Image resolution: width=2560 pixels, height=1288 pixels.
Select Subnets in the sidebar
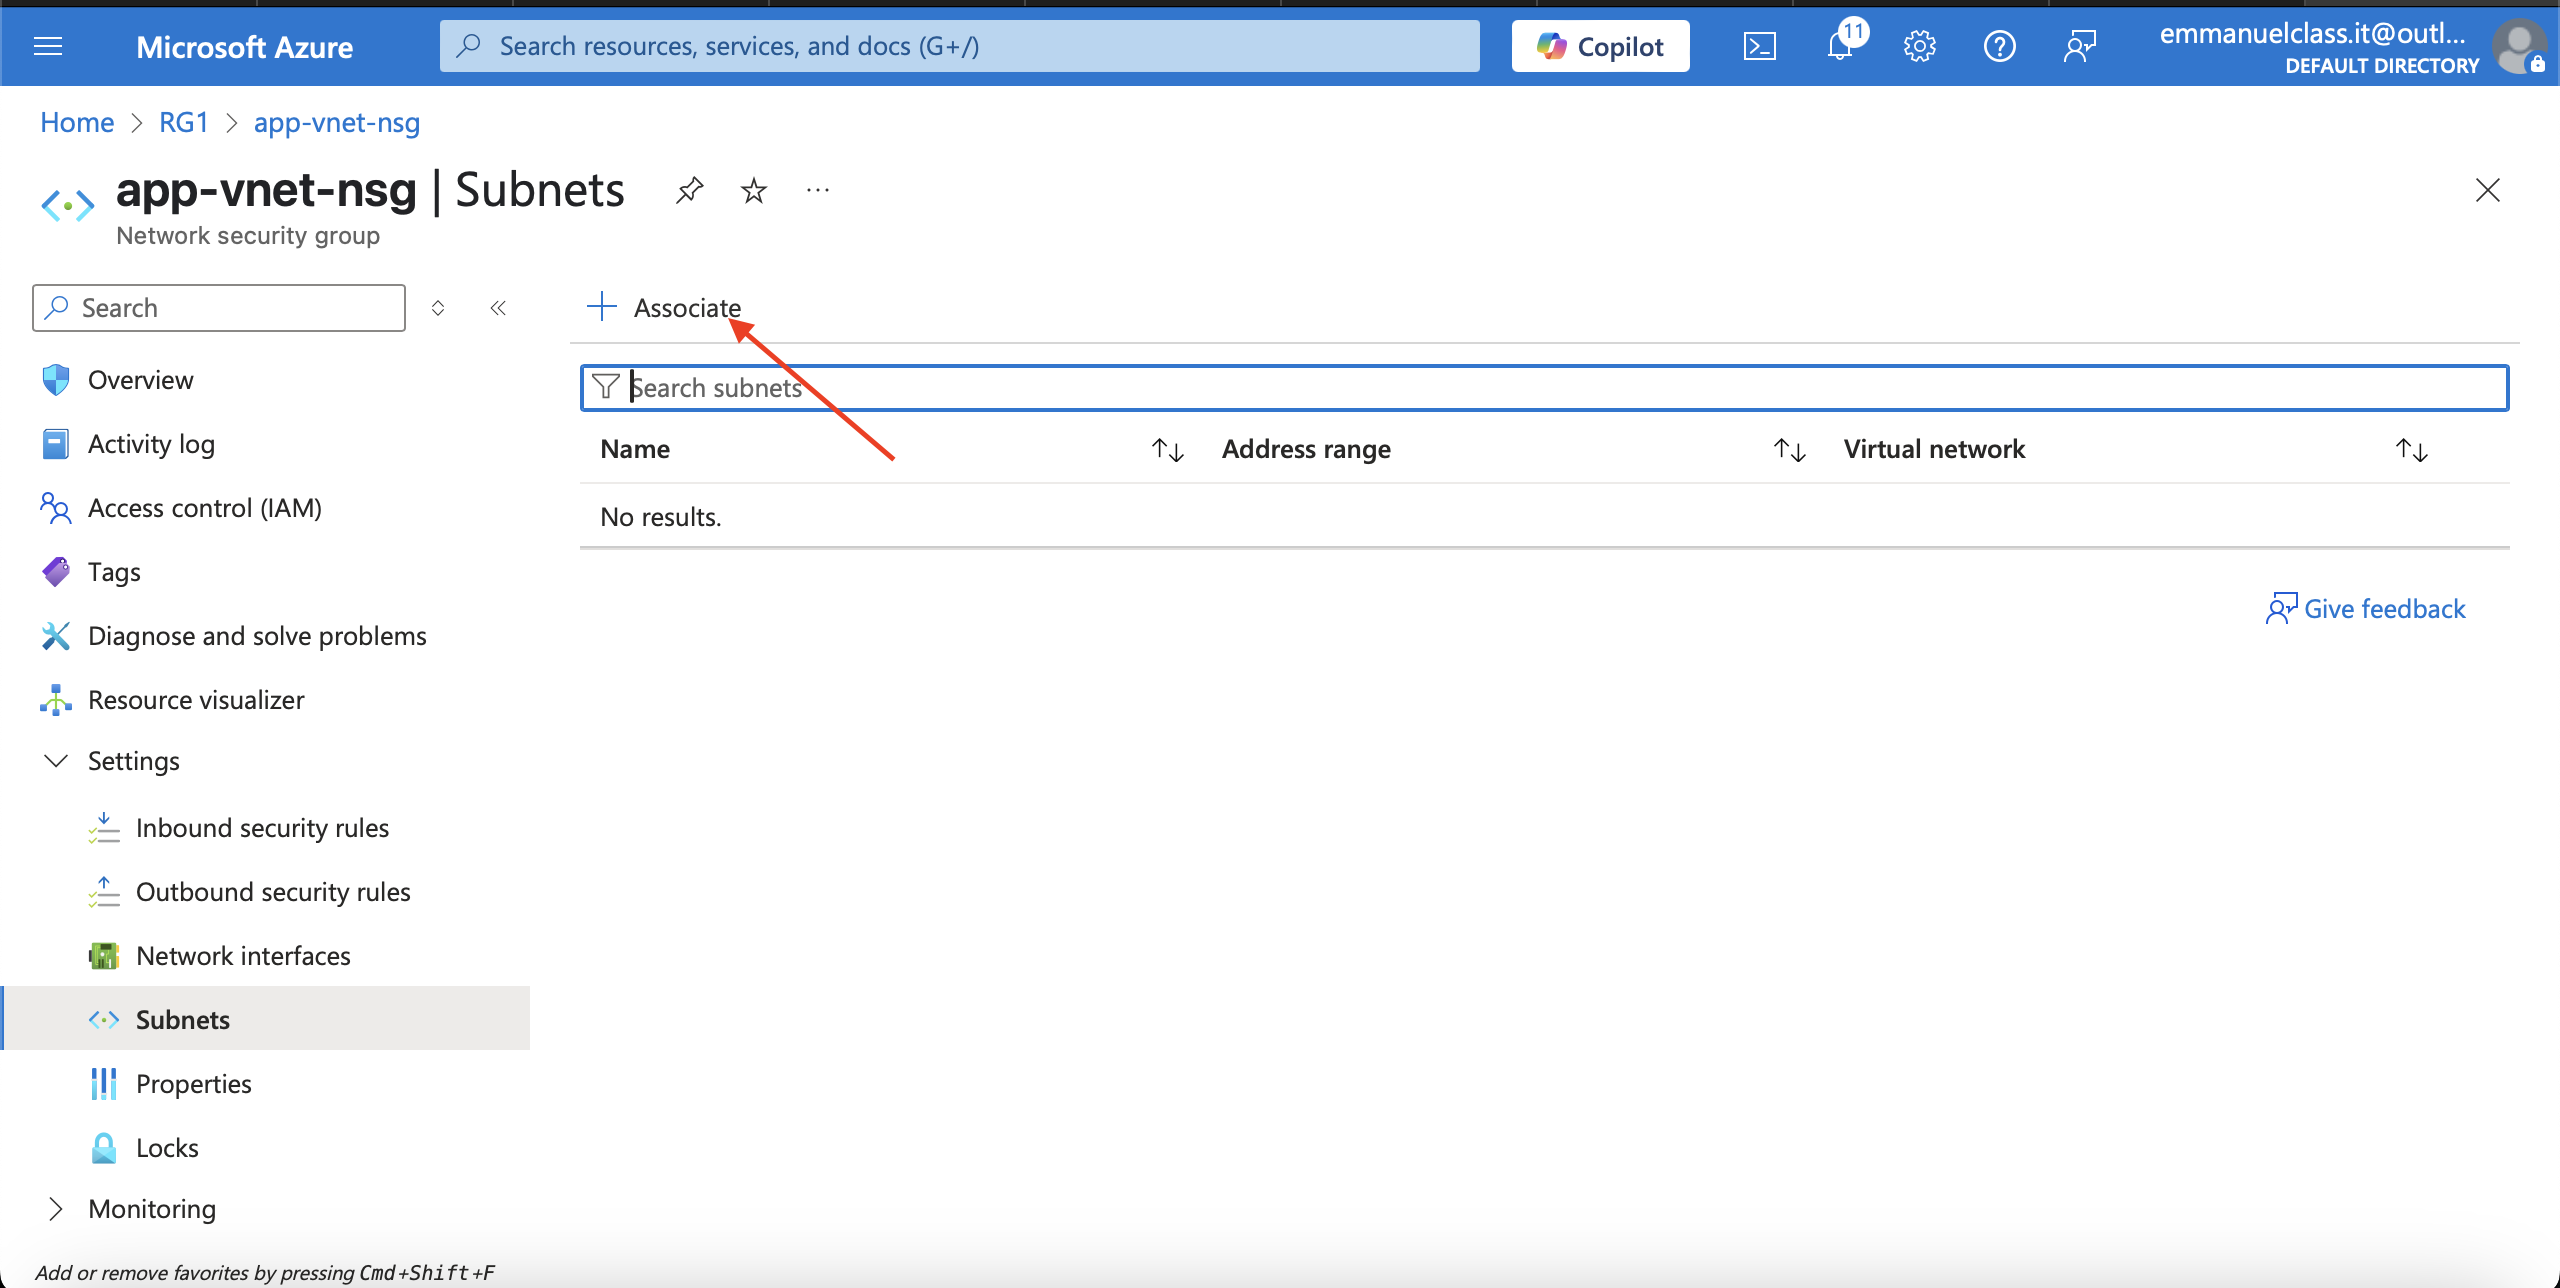tap(265, 1019)
